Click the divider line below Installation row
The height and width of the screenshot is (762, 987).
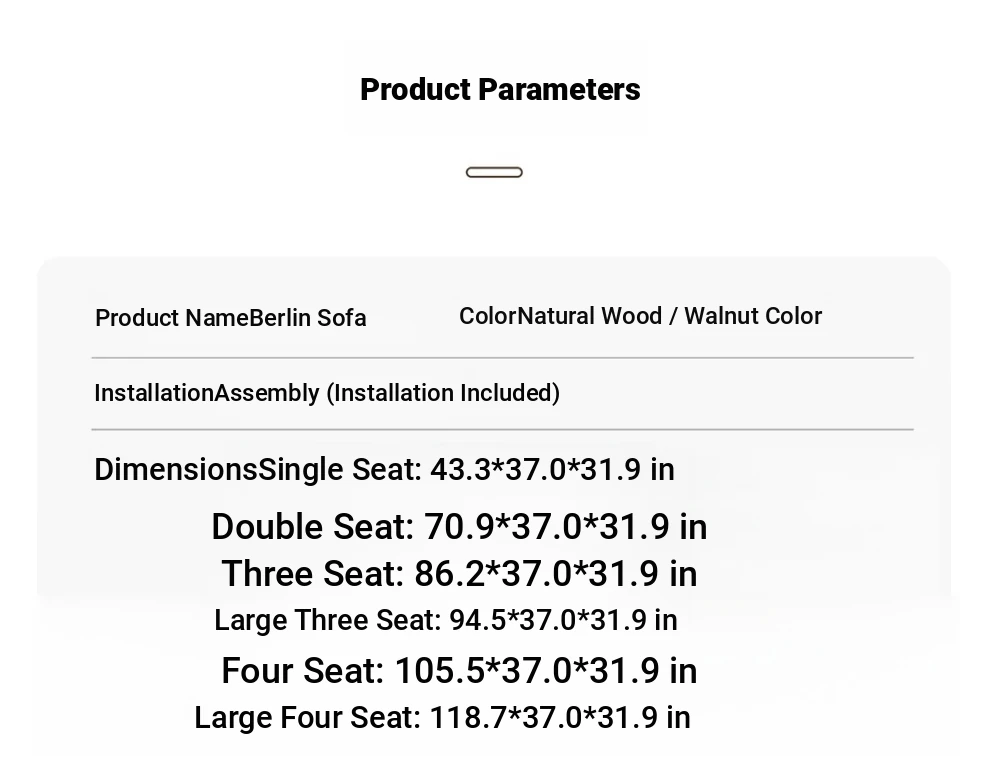[502, 429]
